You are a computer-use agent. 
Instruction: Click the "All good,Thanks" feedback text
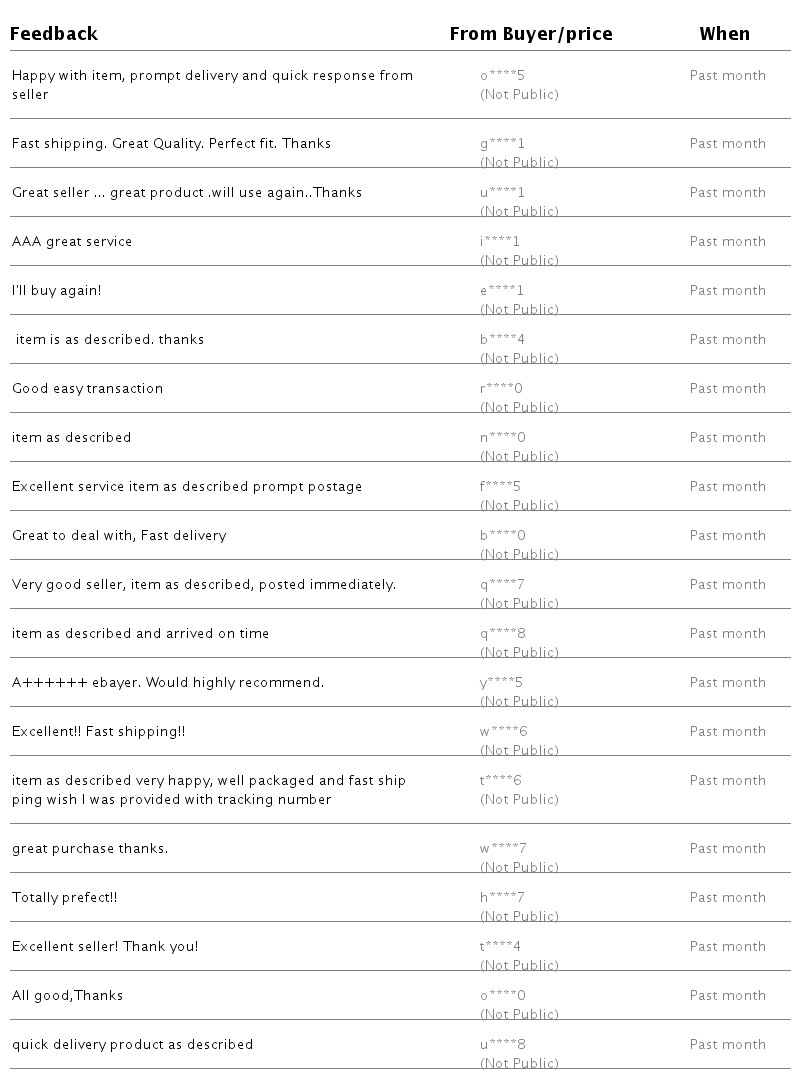(68, 995)
